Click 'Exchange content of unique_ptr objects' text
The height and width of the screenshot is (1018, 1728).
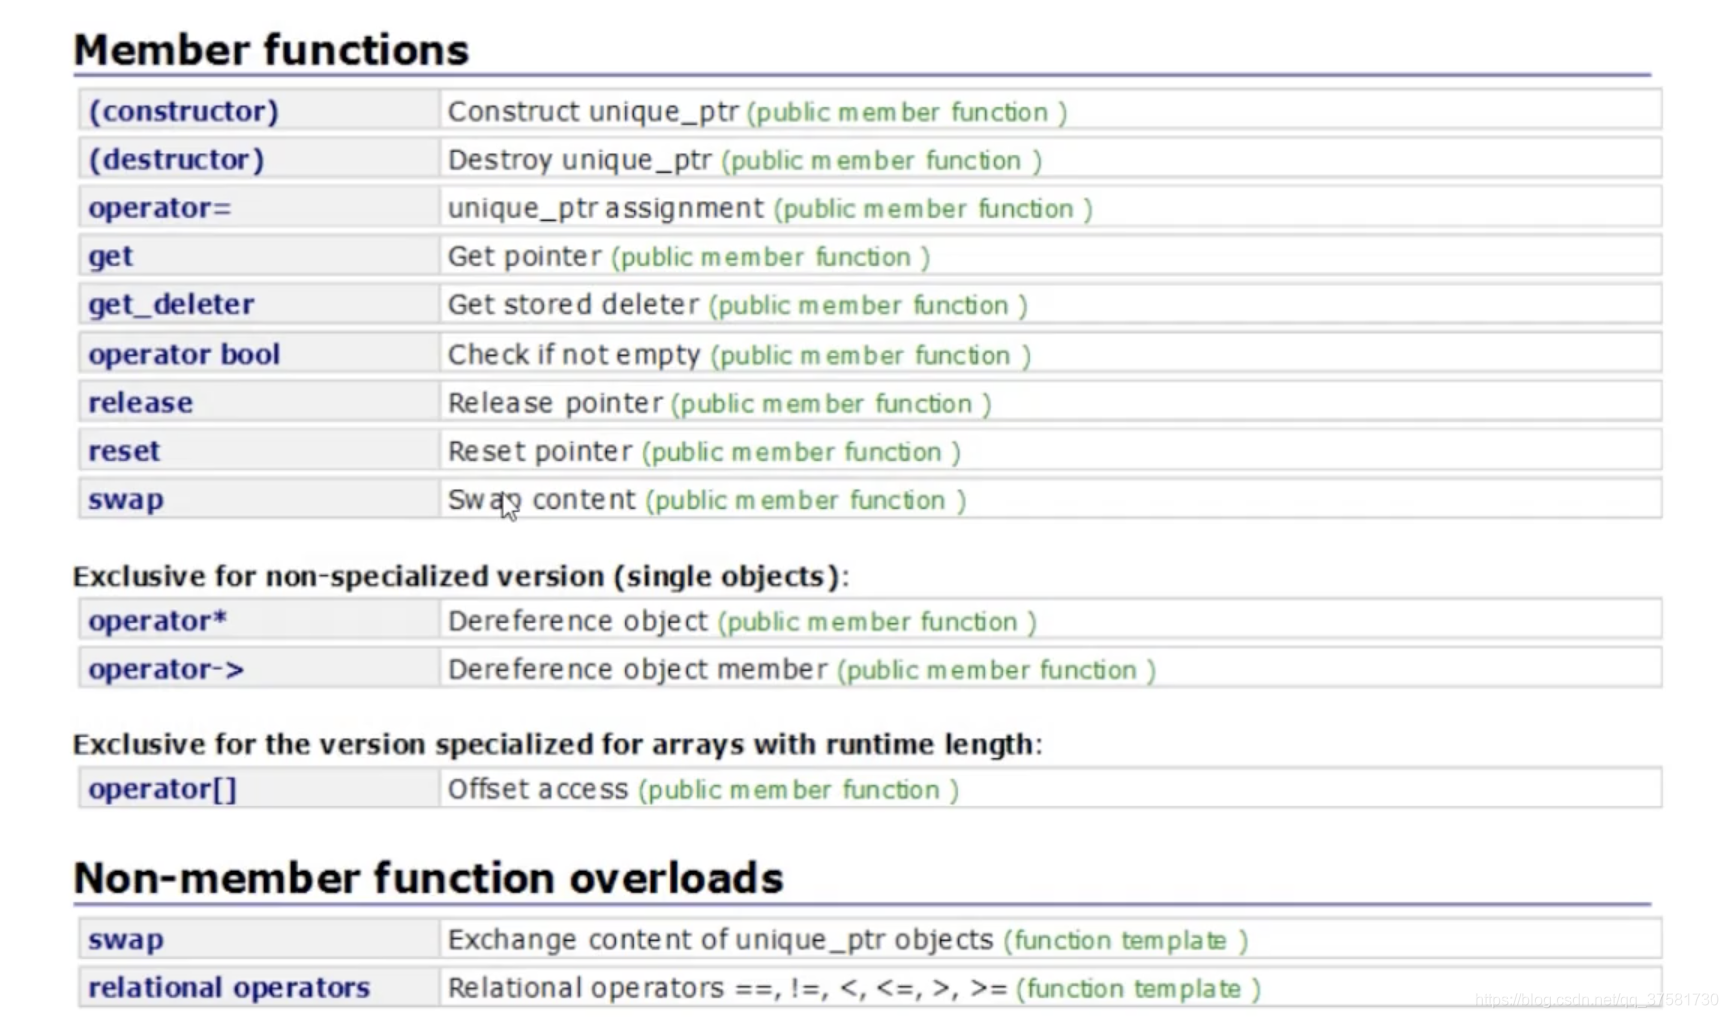pyautogui.click(x=720, y=939)
